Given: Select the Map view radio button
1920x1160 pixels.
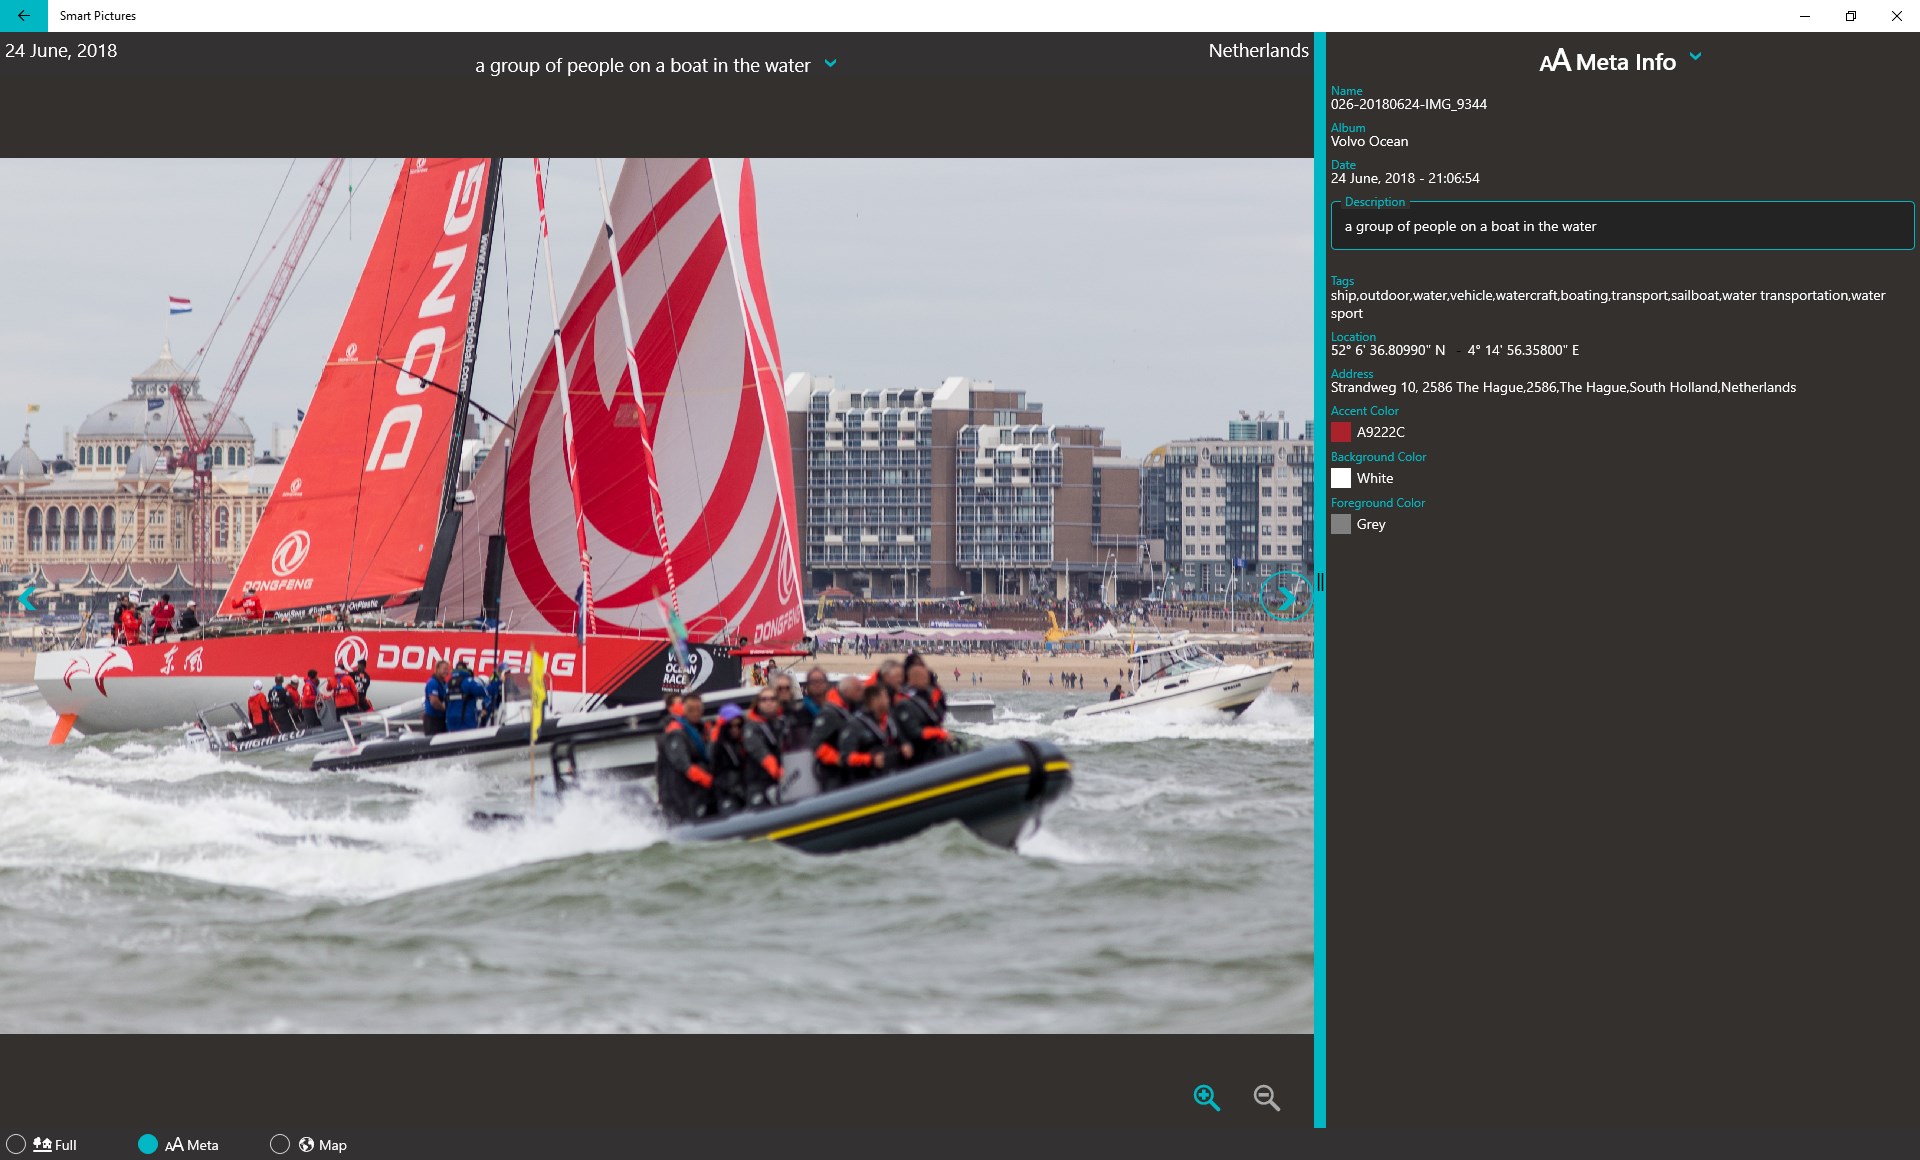Looking at the screenshot, I should point(280,1144).
